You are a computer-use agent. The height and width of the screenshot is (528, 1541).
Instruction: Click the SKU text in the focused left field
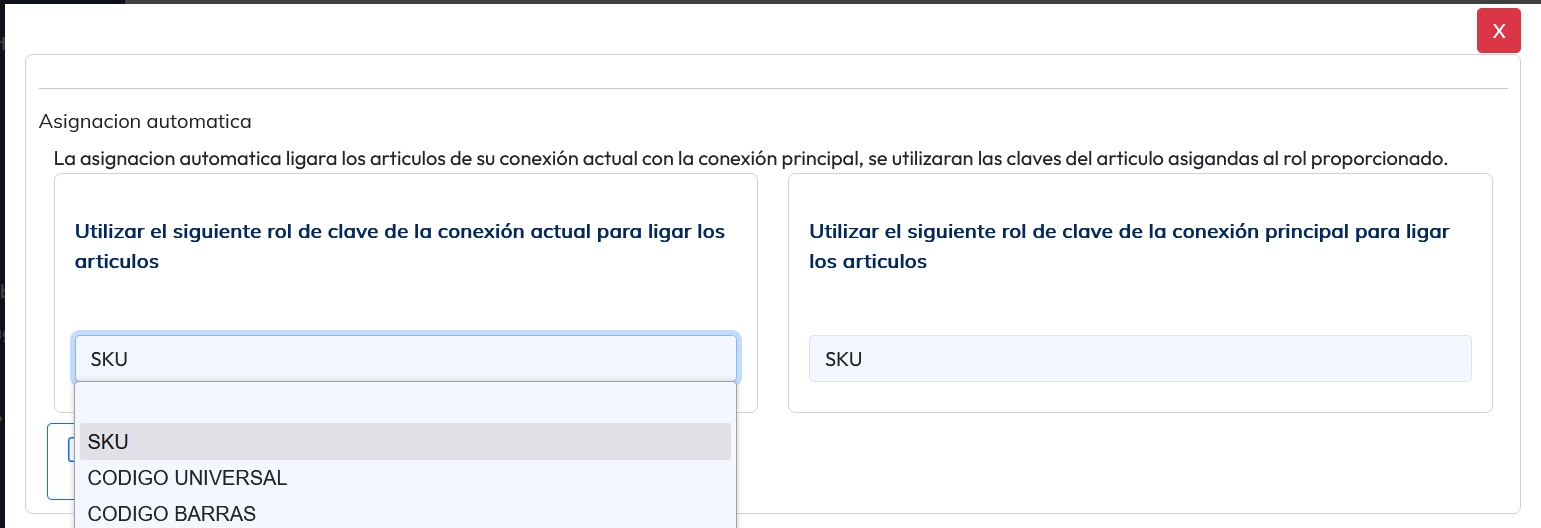point(109,359)
